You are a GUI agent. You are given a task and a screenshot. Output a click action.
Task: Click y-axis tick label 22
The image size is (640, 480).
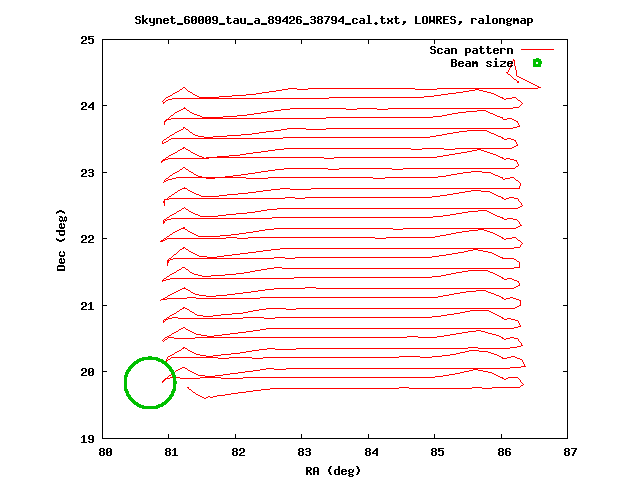click(87, 239)
